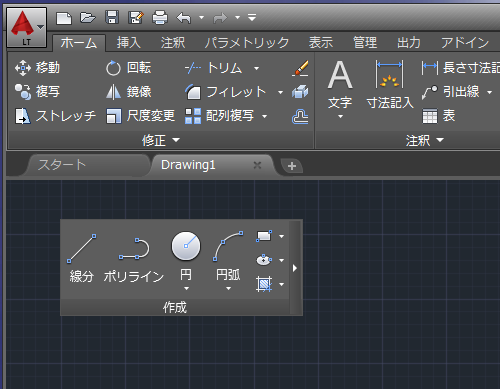Switch to the ホーム ribbon tab
The image size is (500, 389).
pos(79,43)
